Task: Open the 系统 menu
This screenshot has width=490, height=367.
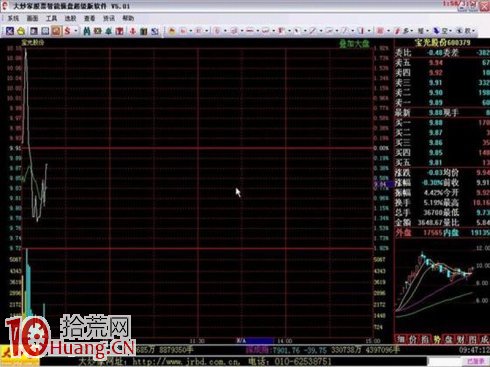Action: 13,18
